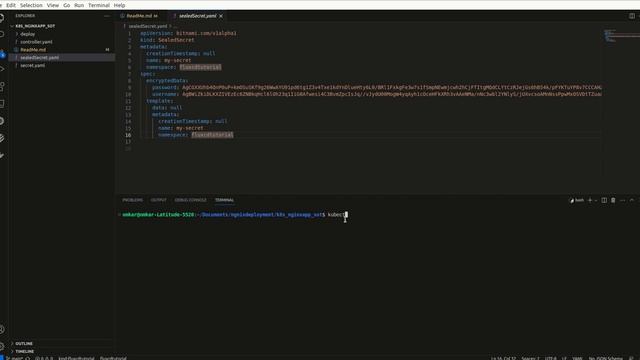Split the terminal
The width and height of the screenshot is (640, 360).
[x=604, y=200]
